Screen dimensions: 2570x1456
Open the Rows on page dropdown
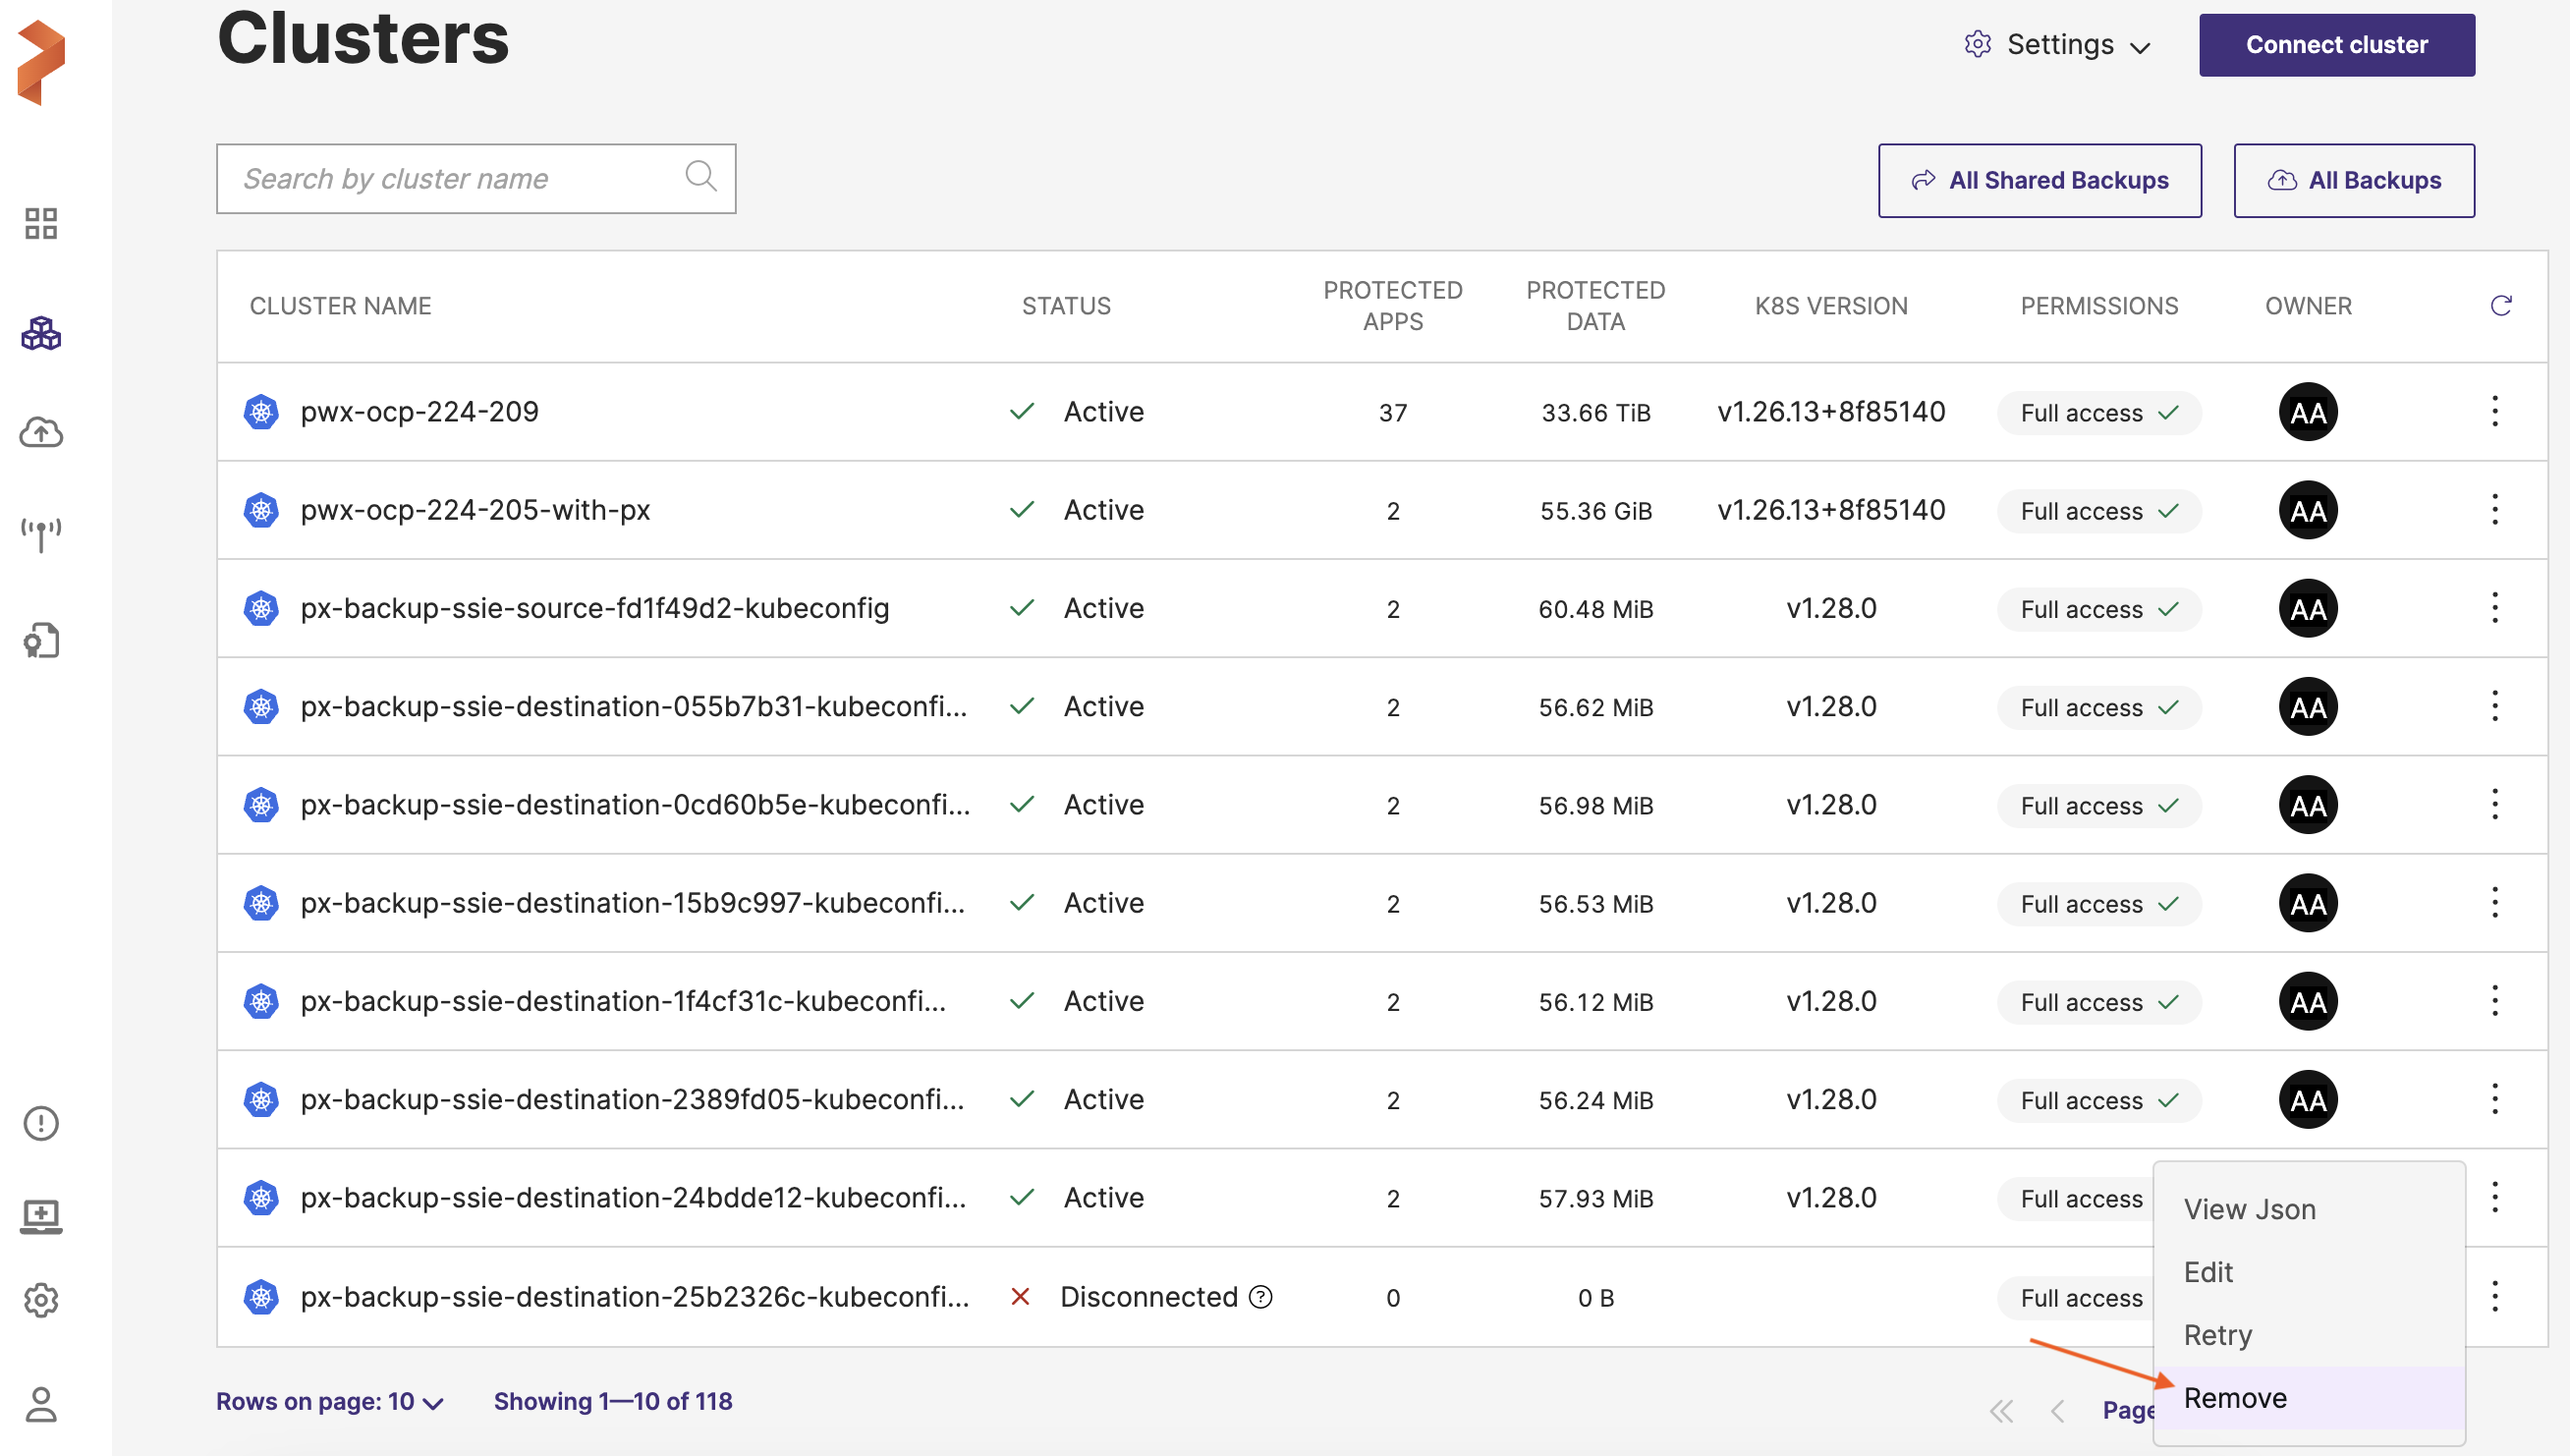[330, 1402]
